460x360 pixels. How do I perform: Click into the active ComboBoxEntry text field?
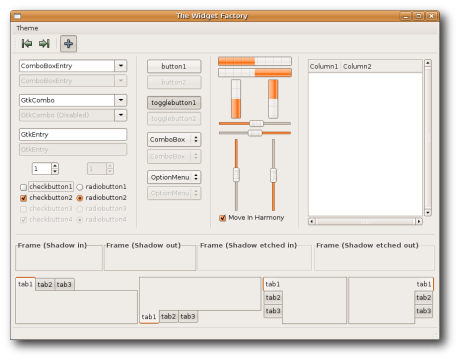67,66
